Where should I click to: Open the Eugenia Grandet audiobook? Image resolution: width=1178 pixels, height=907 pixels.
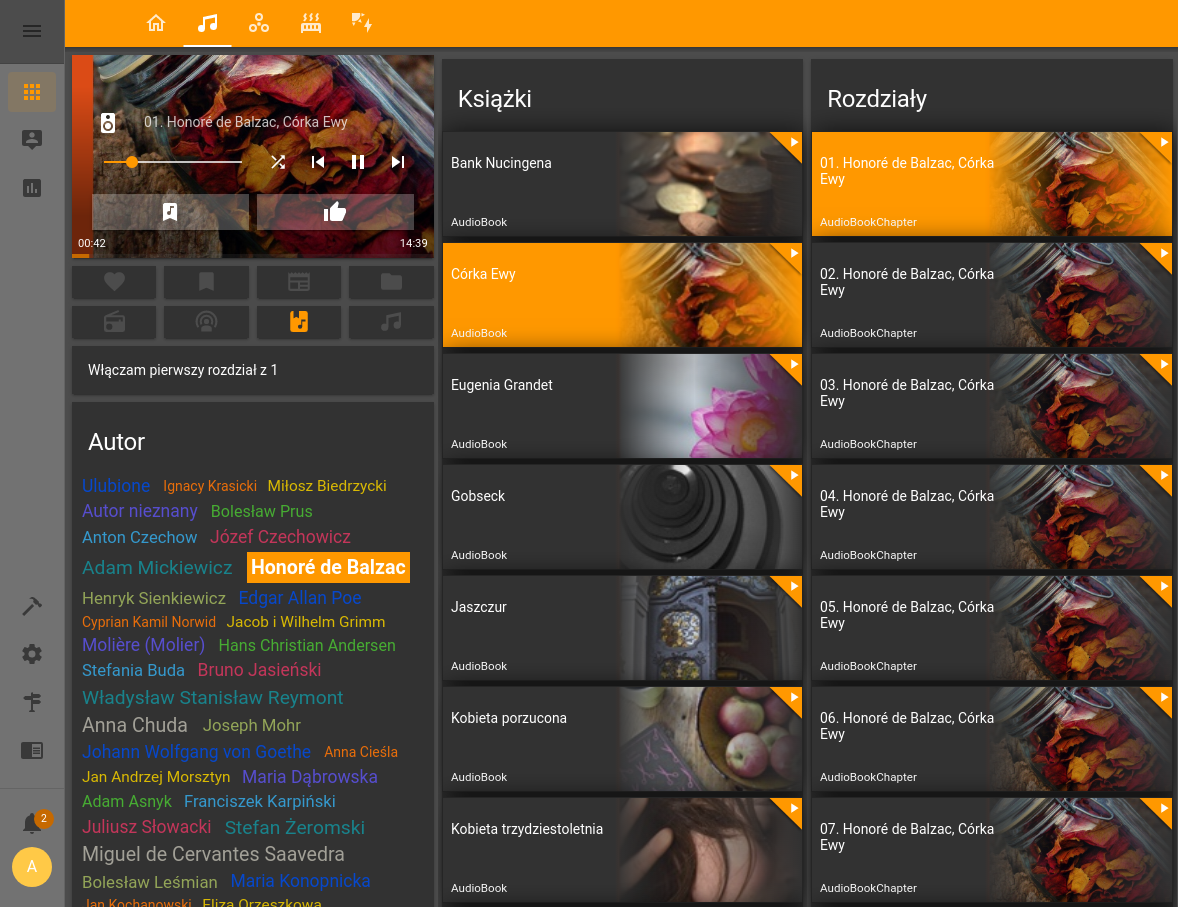[x=622, y=406]
